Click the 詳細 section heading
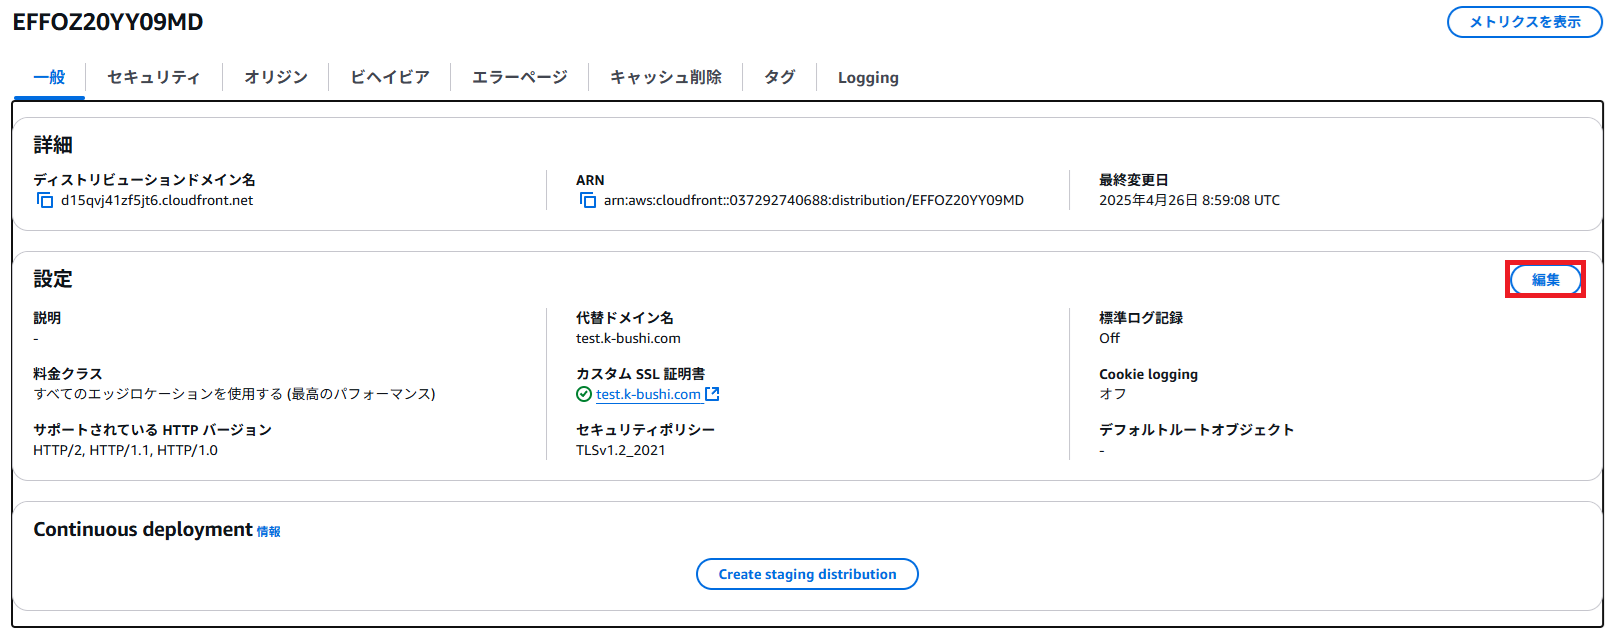This screenshot has width=1614, height=634. pyautogui.click(x=53, y=145)
